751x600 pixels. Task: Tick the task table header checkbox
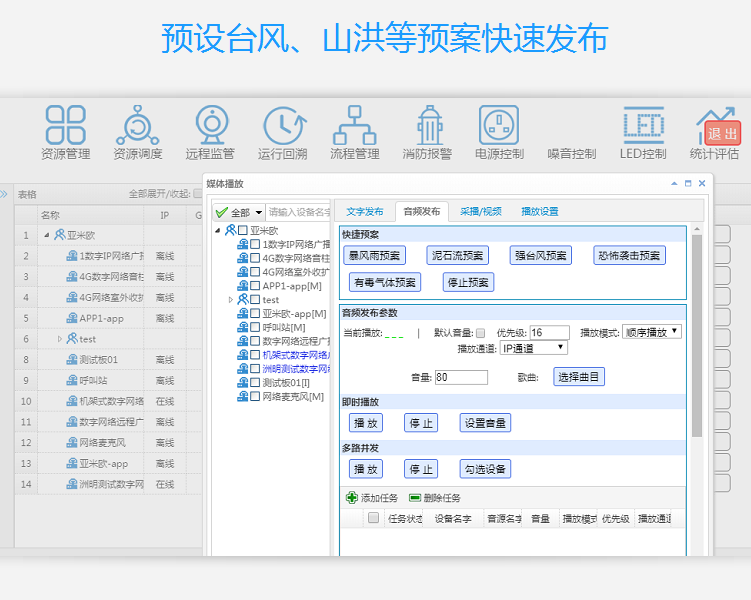(x=373, y=518)
